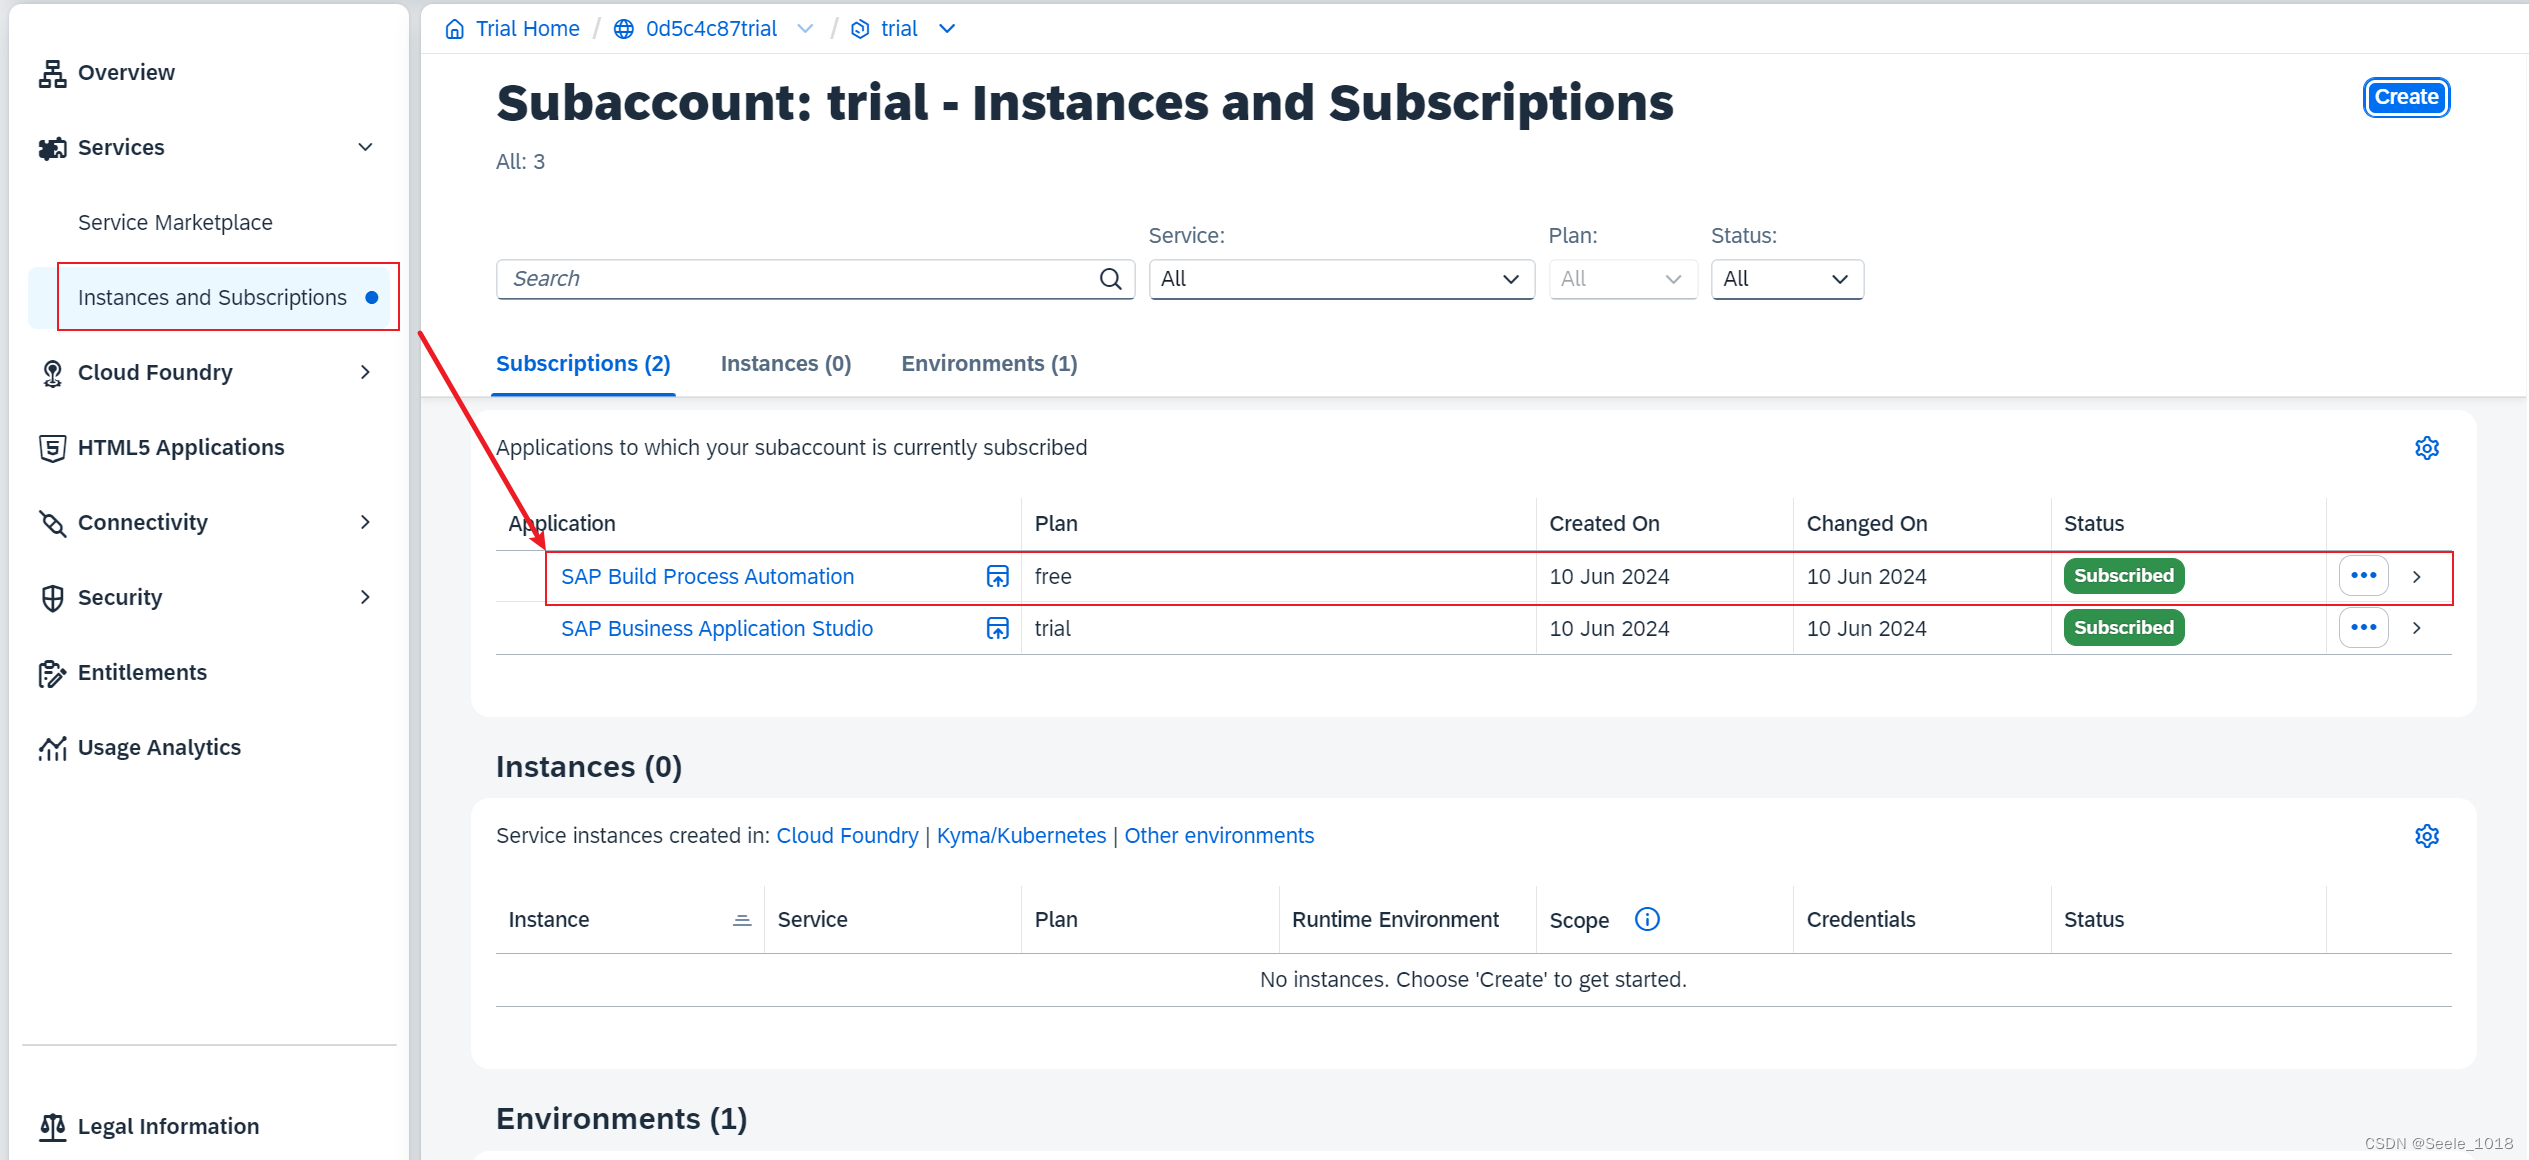Open Instances table settings gear
The height and width of the screenshot is (1160, 2529).
tap(2427, 836)
